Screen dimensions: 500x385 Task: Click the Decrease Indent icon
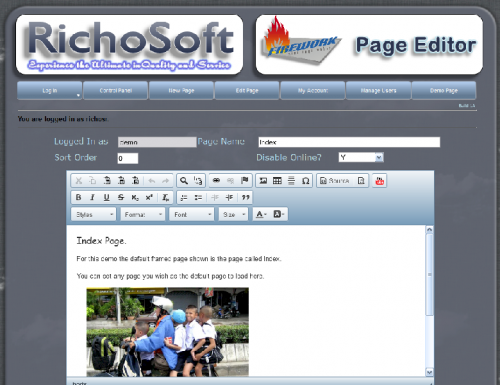pyautogui.click(x=215, y=197)
